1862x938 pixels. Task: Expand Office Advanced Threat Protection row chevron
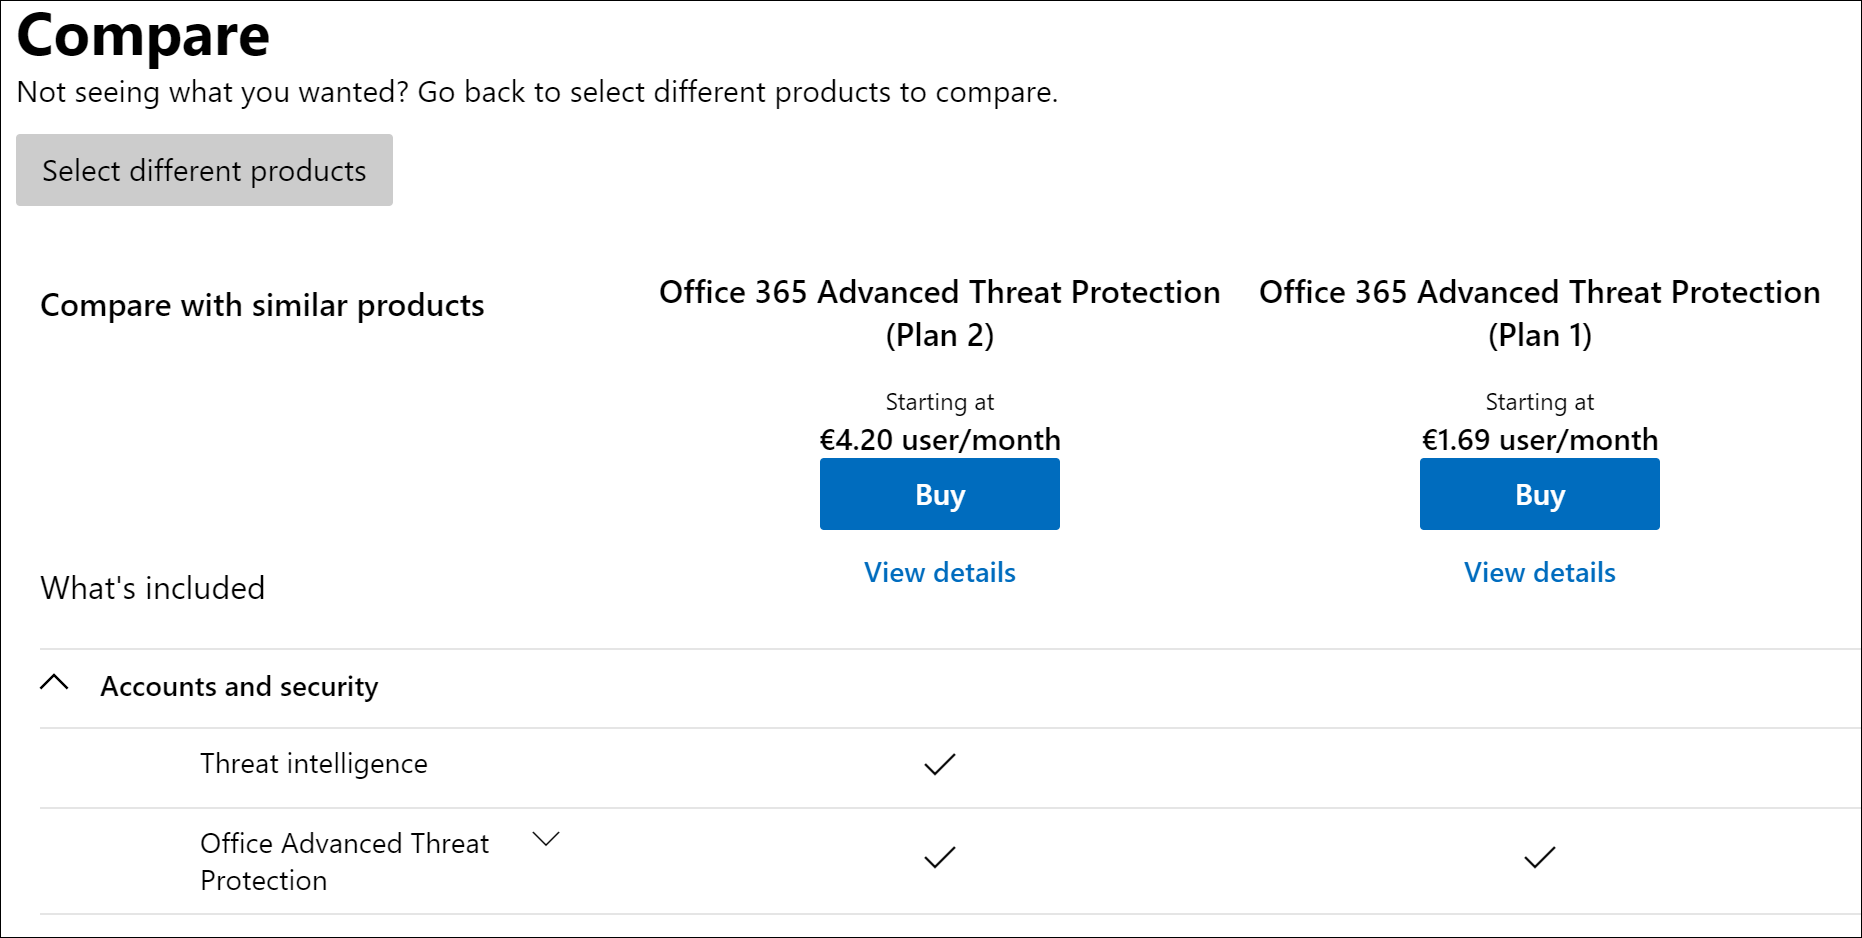546,839
